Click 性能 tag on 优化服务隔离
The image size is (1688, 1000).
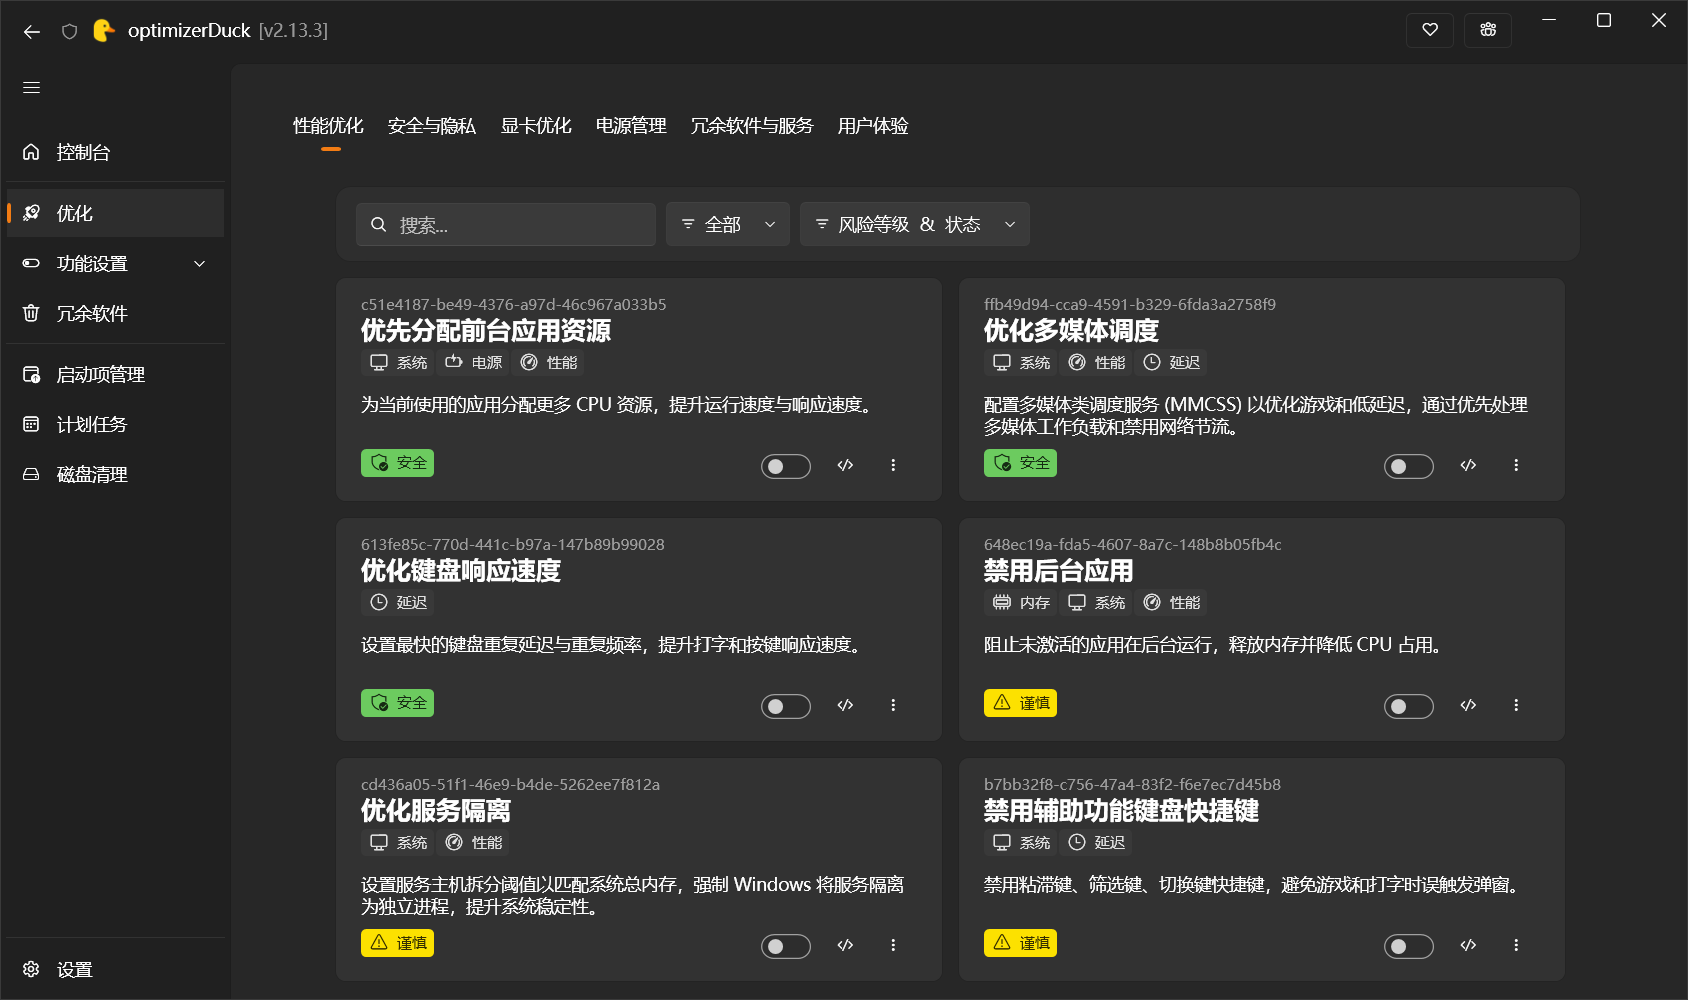click(x=474, y=842)
